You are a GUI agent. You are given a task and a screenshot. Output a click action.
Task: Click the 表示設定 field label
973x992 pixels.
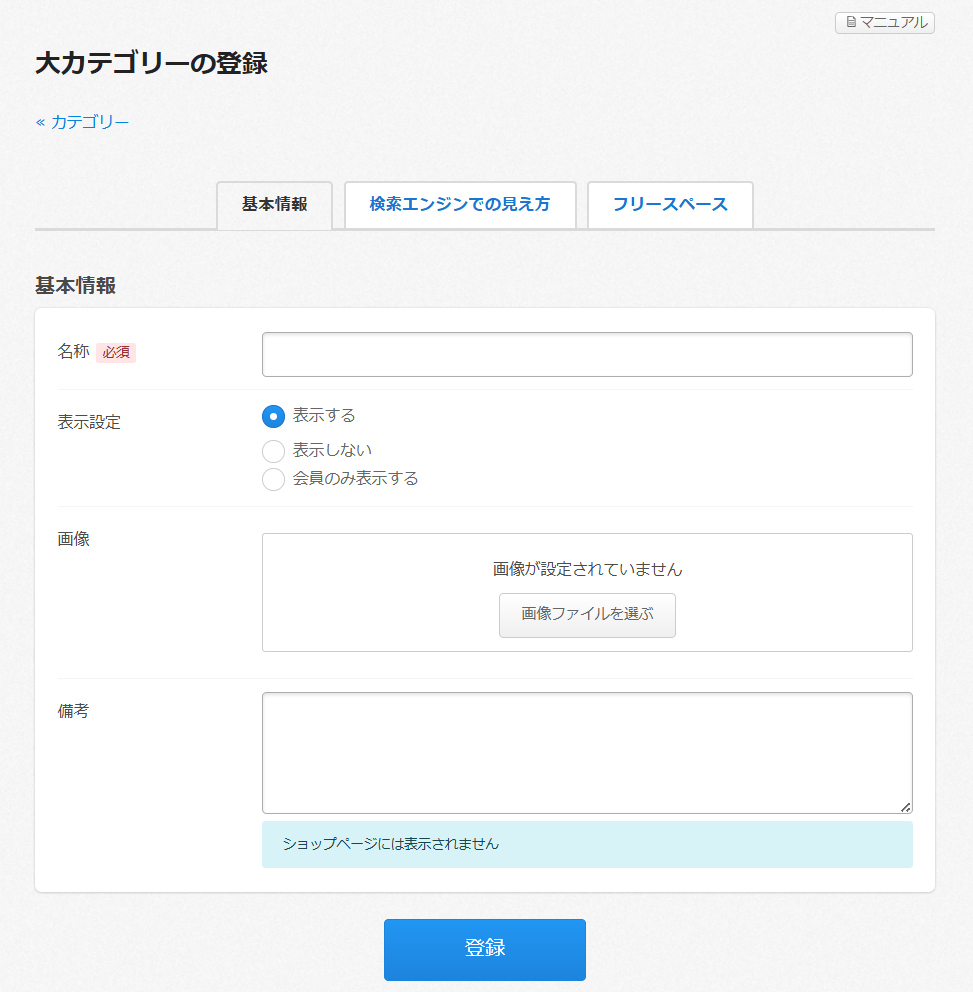[x=89, y=422]
